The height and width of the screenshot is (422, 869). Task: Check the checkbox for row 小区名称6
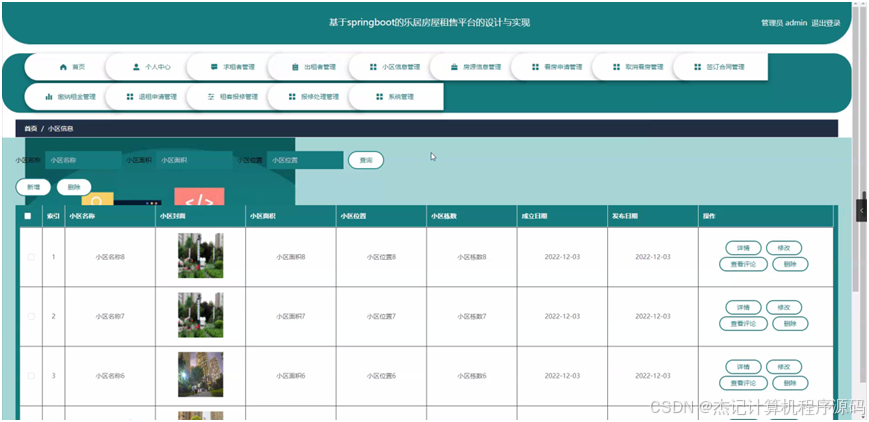pos(31,376)
